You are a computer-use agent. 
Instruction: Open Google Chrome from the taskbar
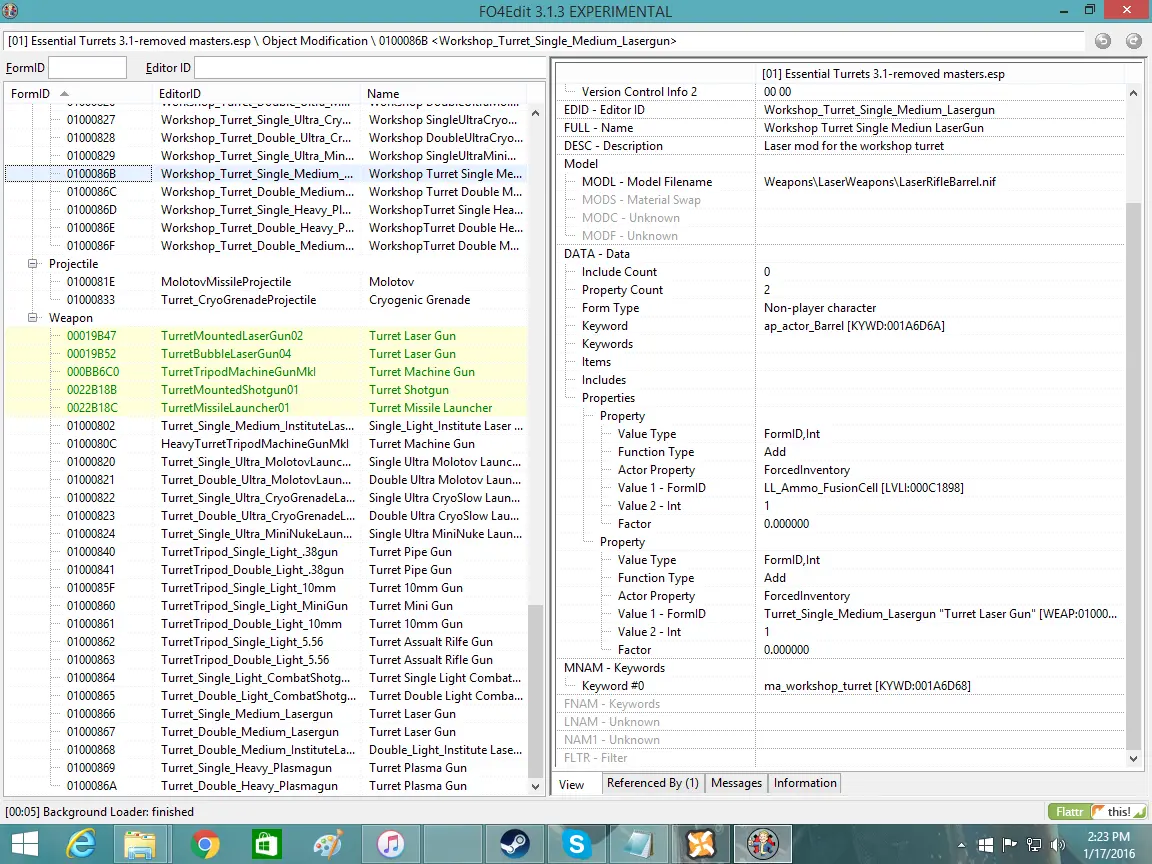coord(205,844)
